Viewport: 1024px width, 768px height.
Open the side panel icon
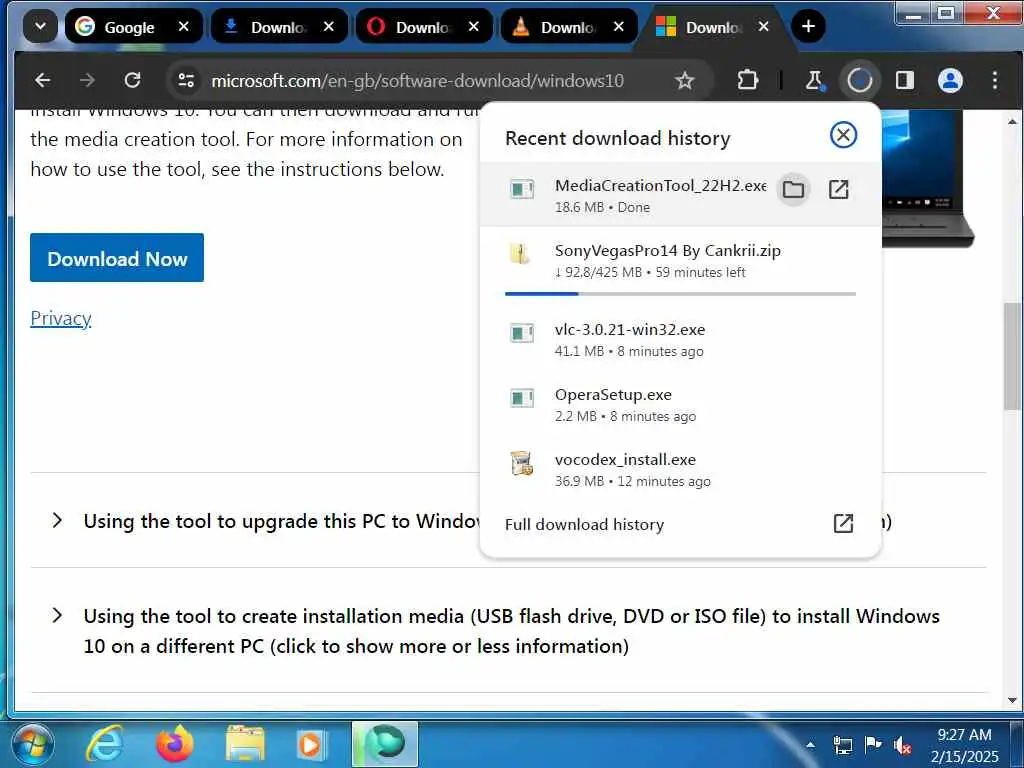(904, 80)
